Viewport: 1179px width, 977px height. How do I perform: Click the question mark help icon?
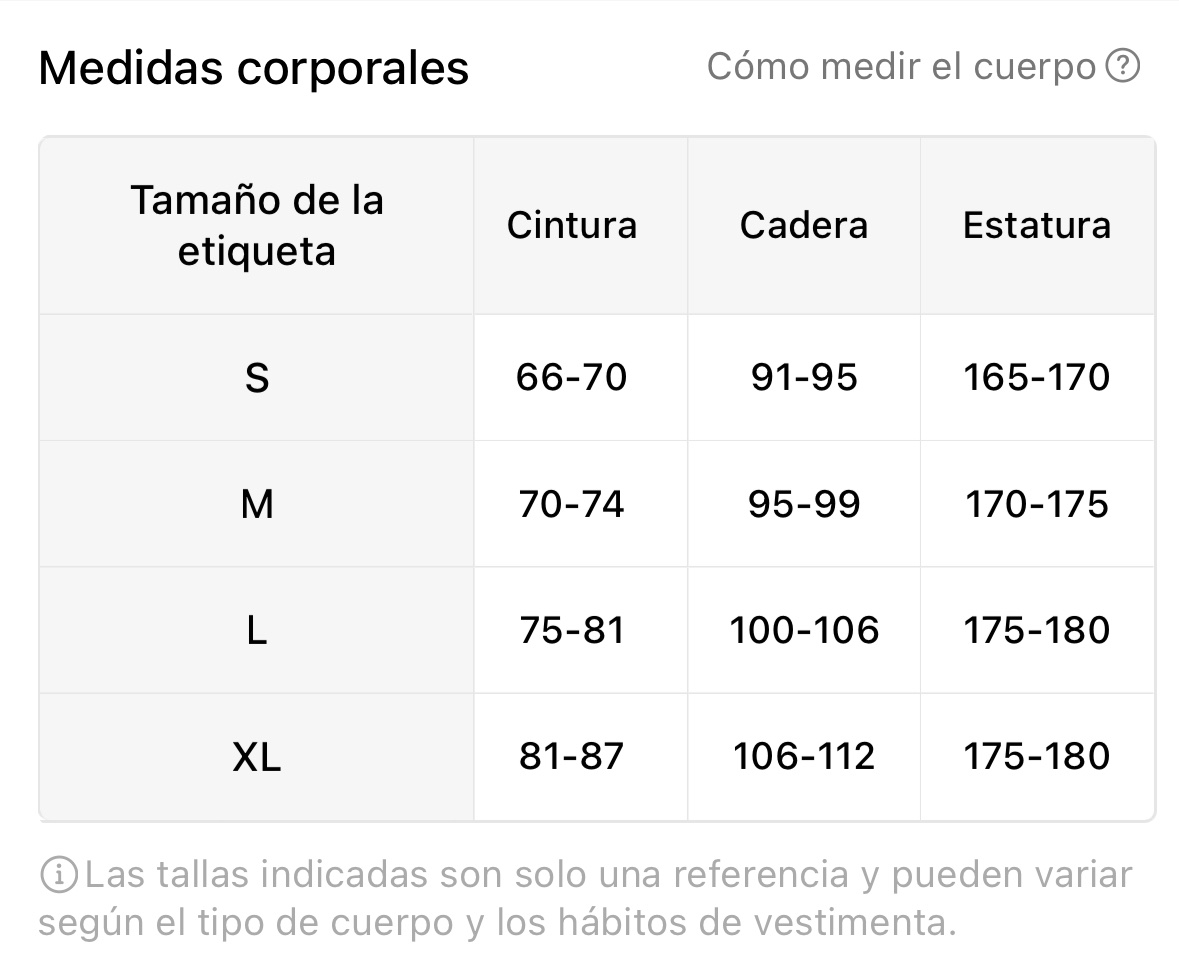click(x=1123, y=66)
